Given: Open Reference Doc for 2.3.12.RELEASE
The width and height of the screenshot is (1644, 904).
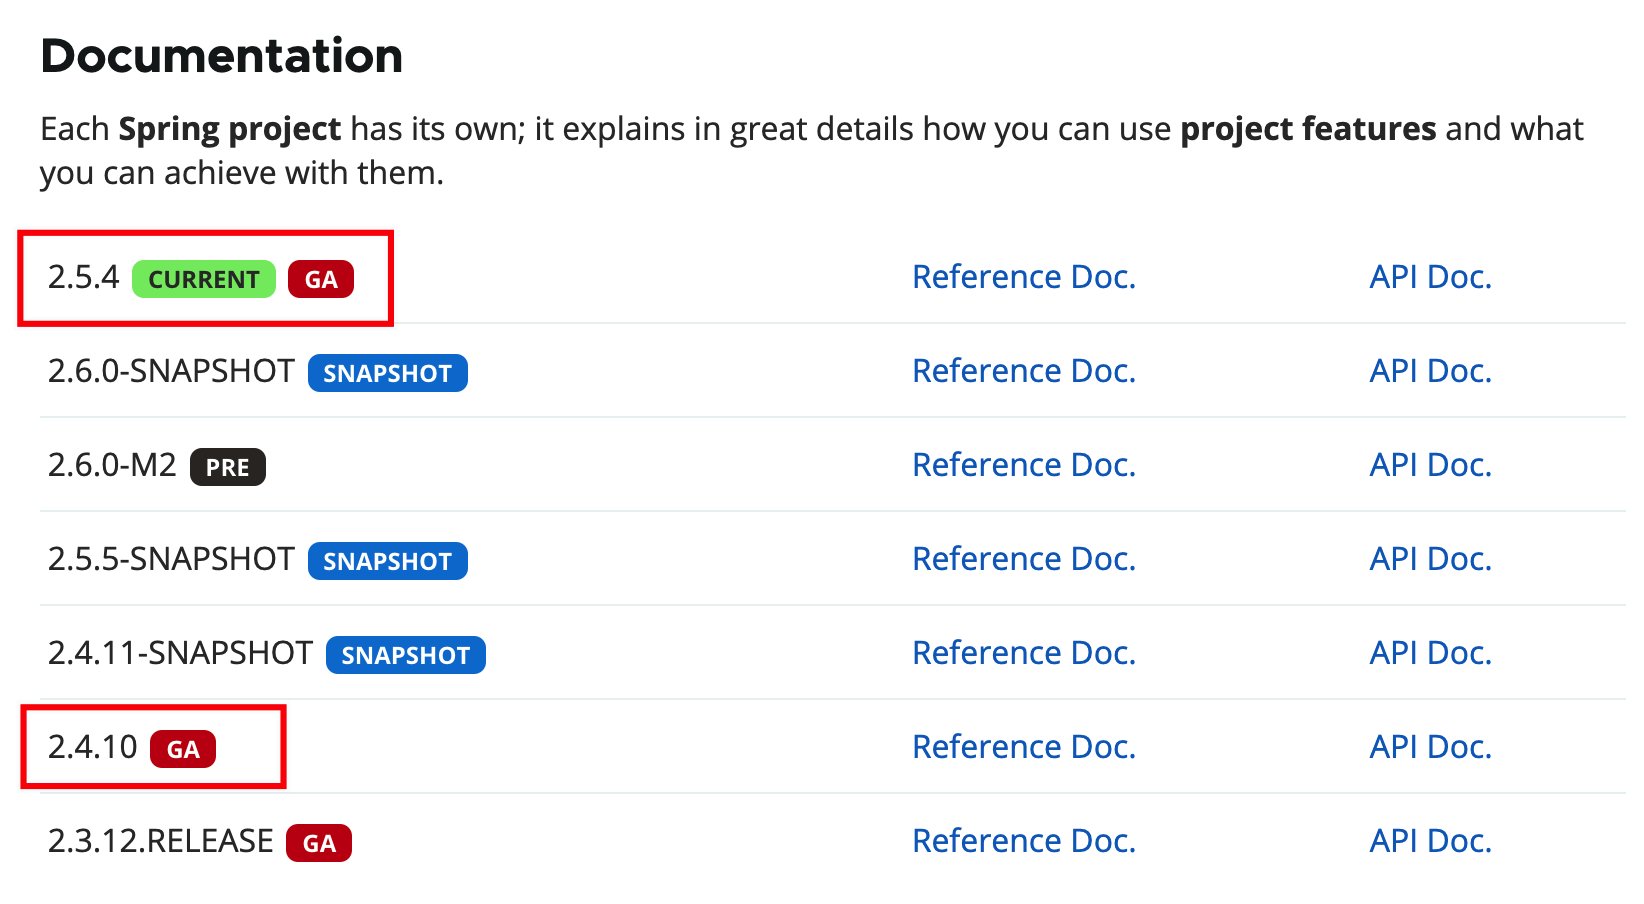Looking at the screenshot, I should click(1023, 841).
